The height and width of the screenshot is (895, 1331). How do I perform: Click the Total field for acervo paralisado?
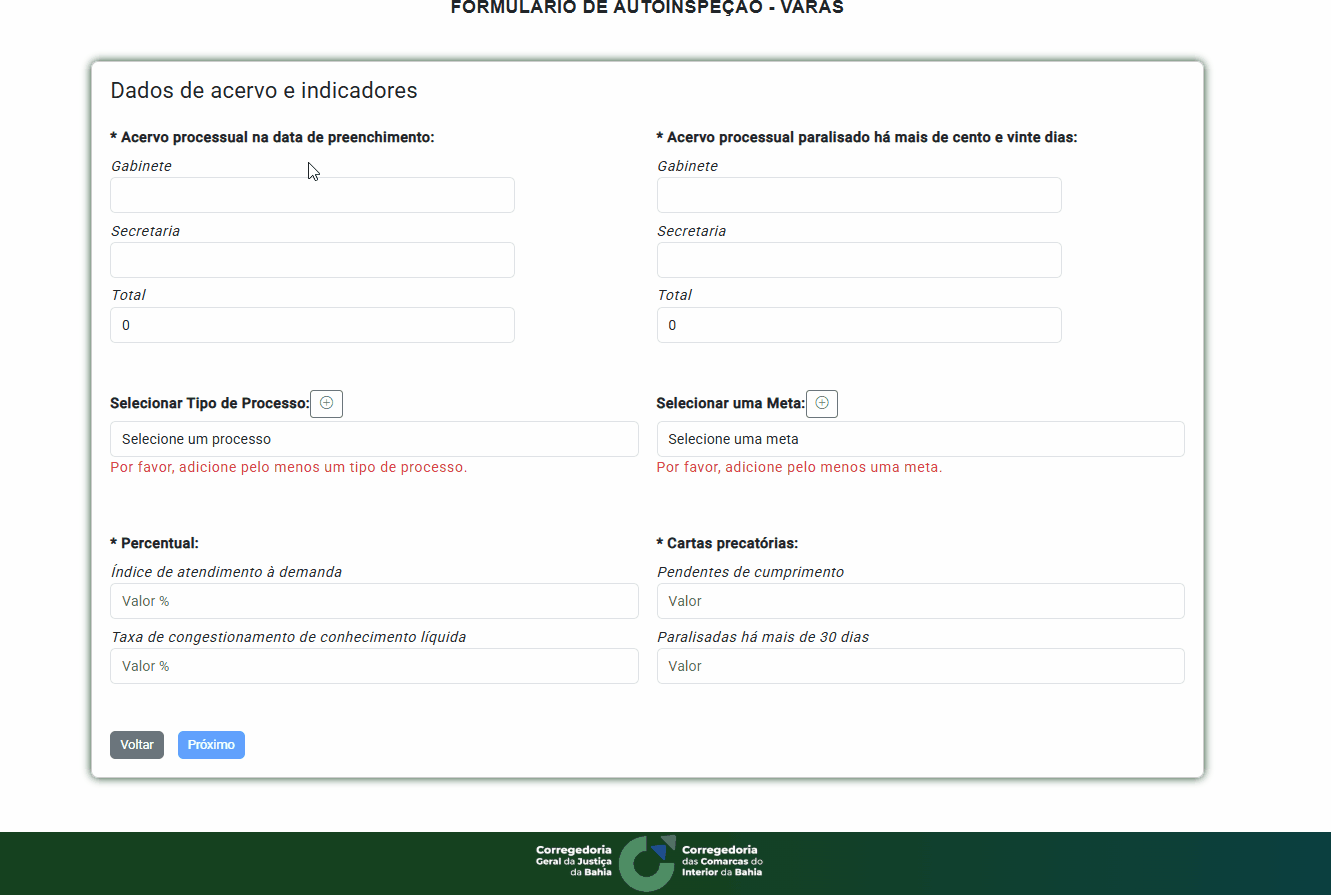(859, 325)
